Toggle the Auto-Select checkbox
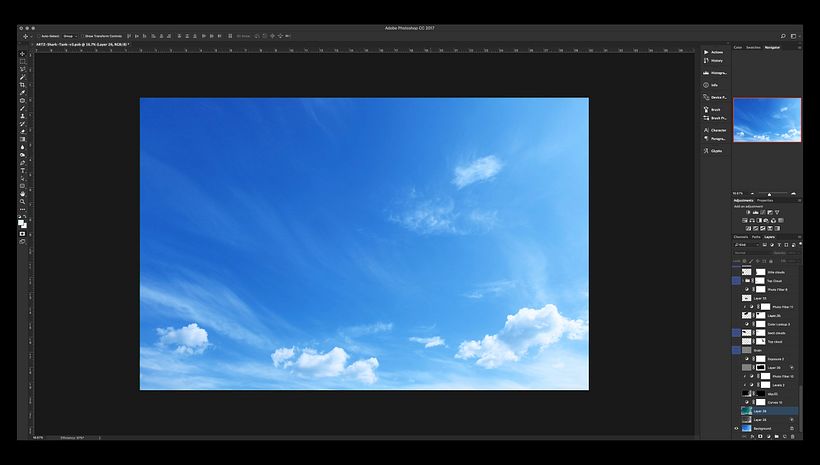The width and height of the screenshot is (820, 465). point(39,36)
